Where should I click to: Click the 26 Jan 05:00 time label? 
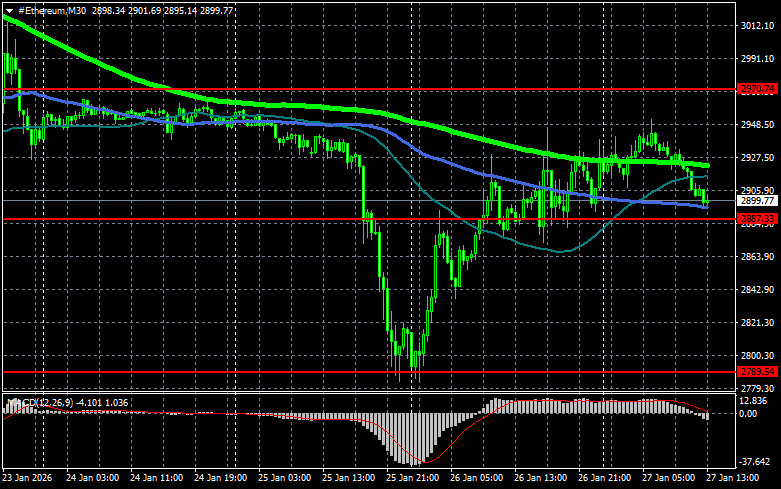point(476,478)
